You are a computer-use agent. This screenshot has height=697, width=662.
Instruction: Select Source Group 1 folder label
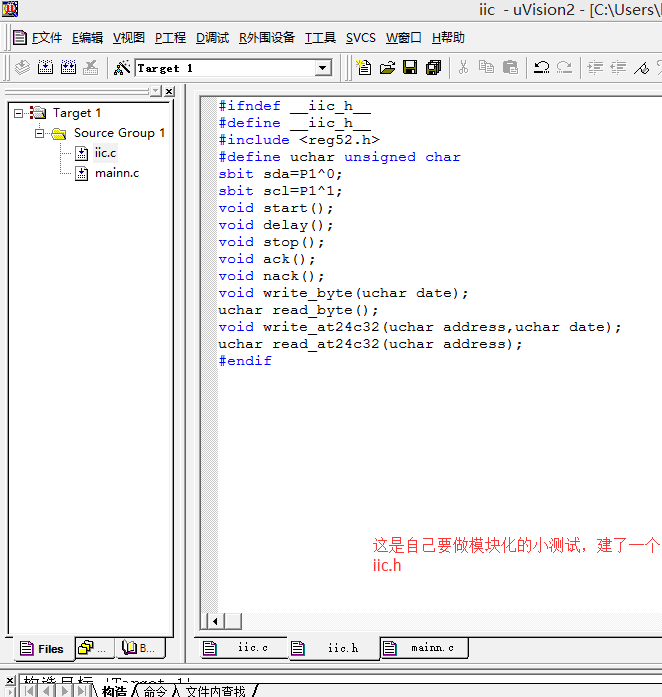(x=119, y=133)
